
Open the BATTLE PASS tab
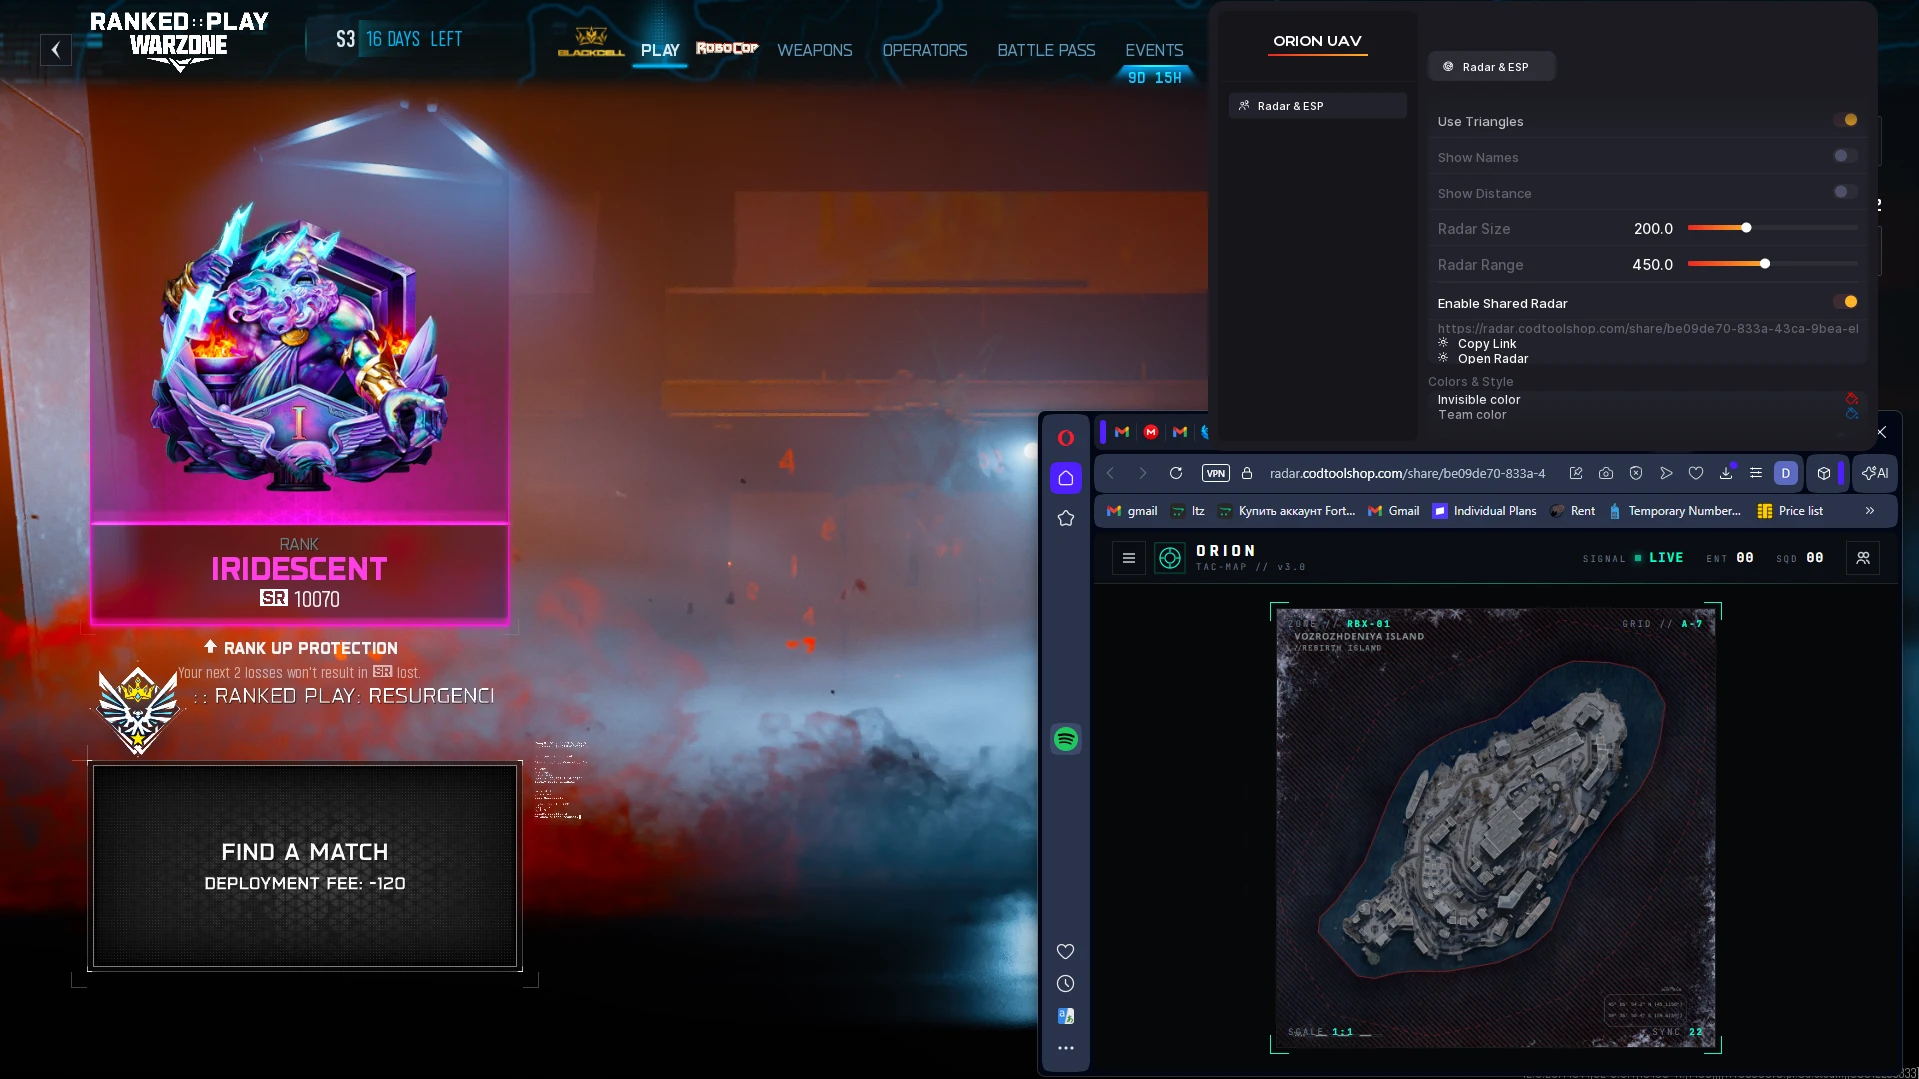tap(1046, 50)
